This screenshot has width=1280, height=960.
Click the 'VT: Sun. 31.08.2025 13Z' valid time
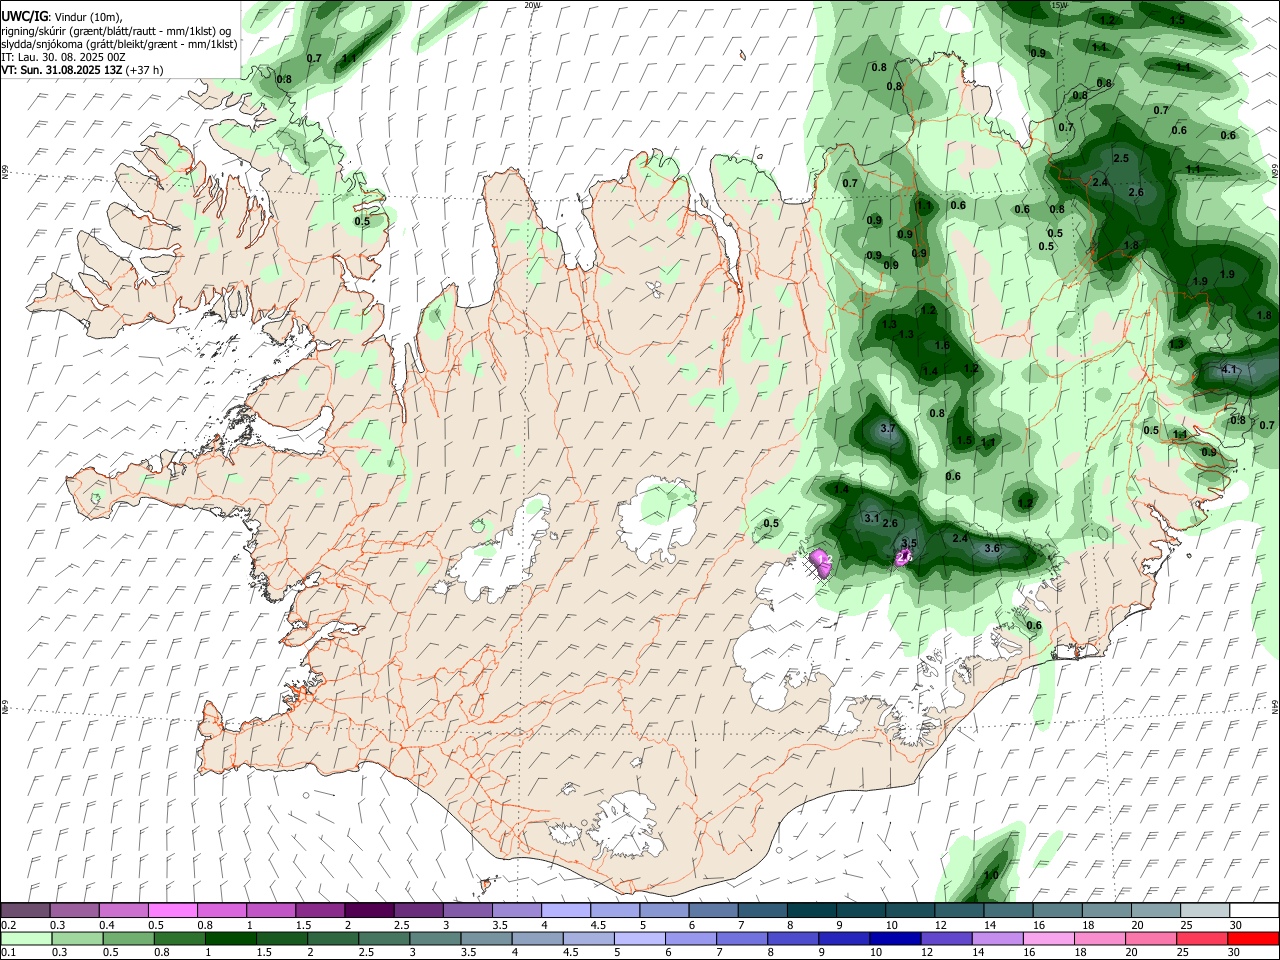[x=82, y=70]
